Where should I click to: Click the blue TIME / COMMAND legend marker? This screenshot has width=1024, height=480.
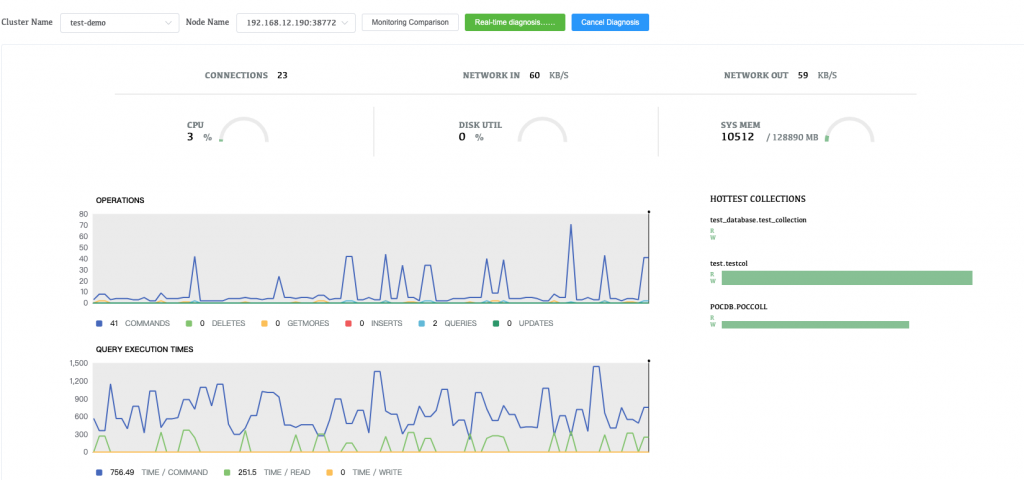tap(99, 472)
